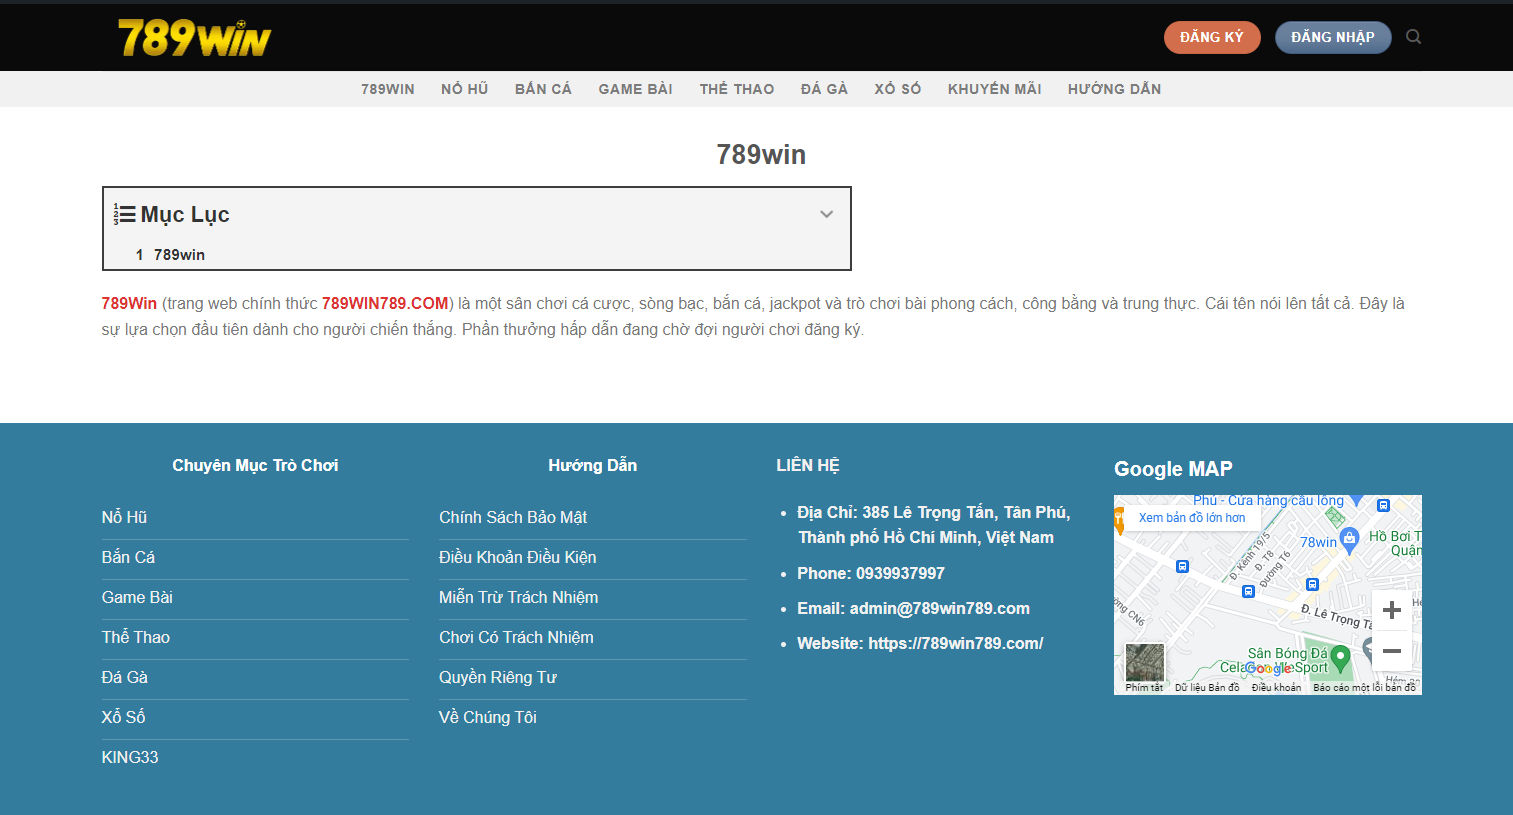1513x815 pixels.
Task: Open Chính Sách Bảo Mật link
Action: (513, 517)
